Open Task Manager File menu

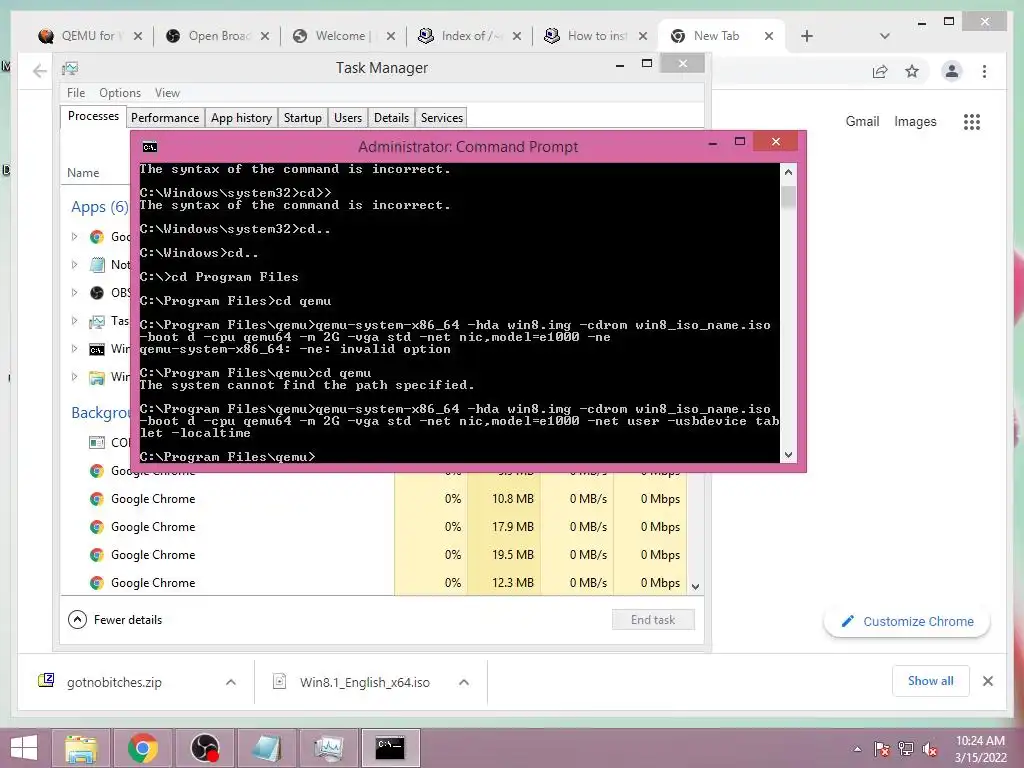click(76, 93)
